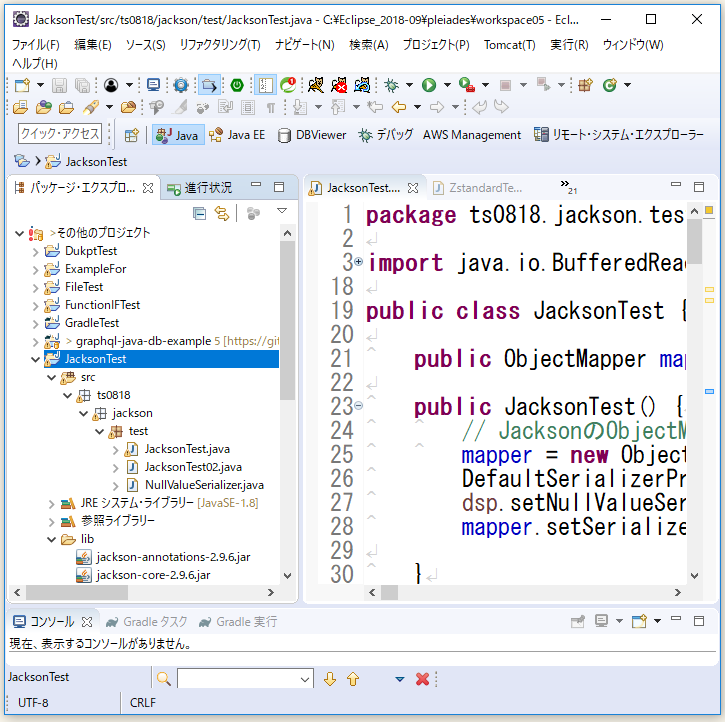Click the Debug bug toolbar icon
Screen dimensions: 725x722
391,85
